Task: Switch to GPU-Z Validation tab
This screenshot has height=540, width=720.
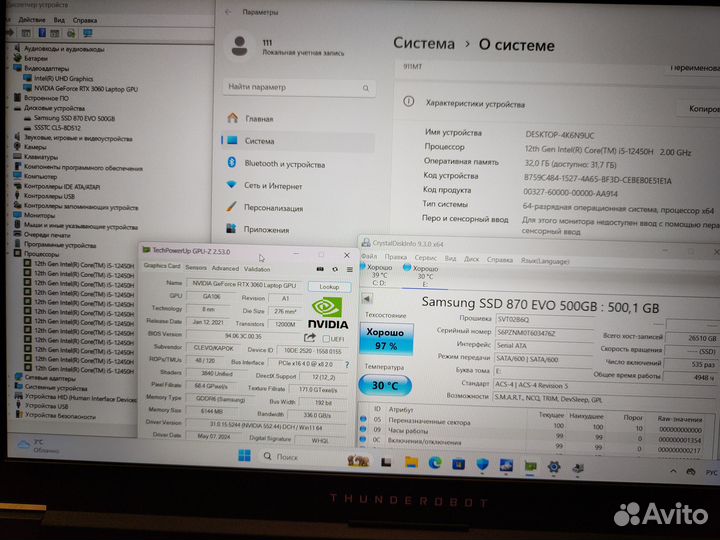Action: click(257, 269)
